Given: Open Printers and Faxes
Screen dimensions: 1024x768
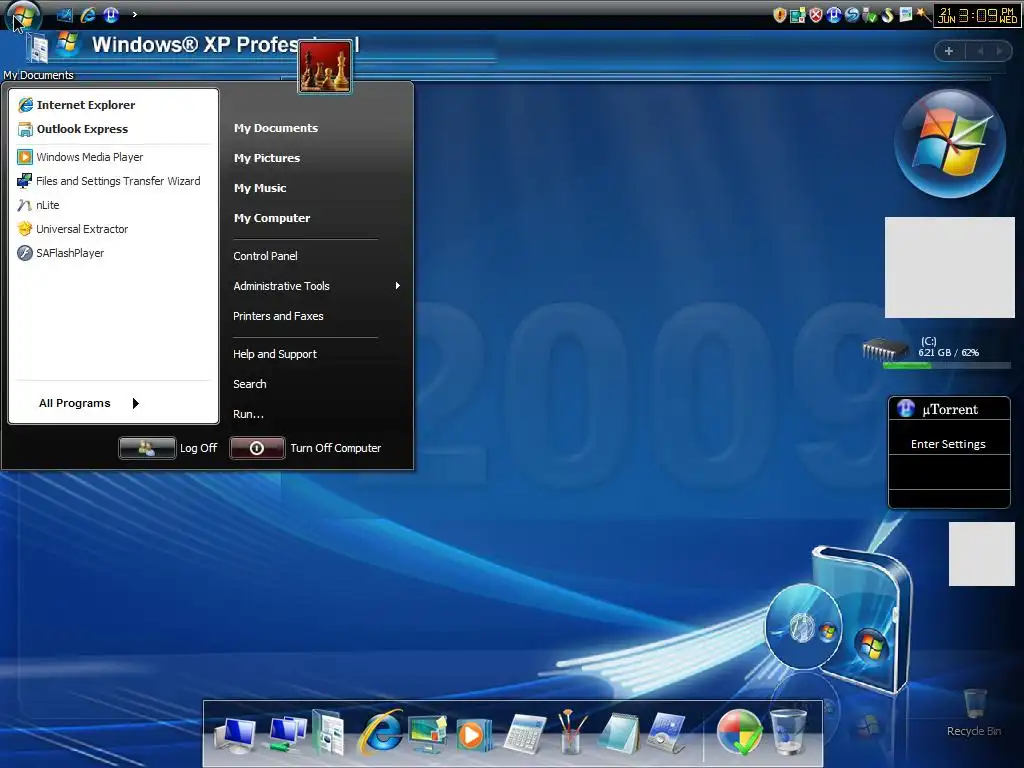Looking at the screenshot, I should click(278, 316).
